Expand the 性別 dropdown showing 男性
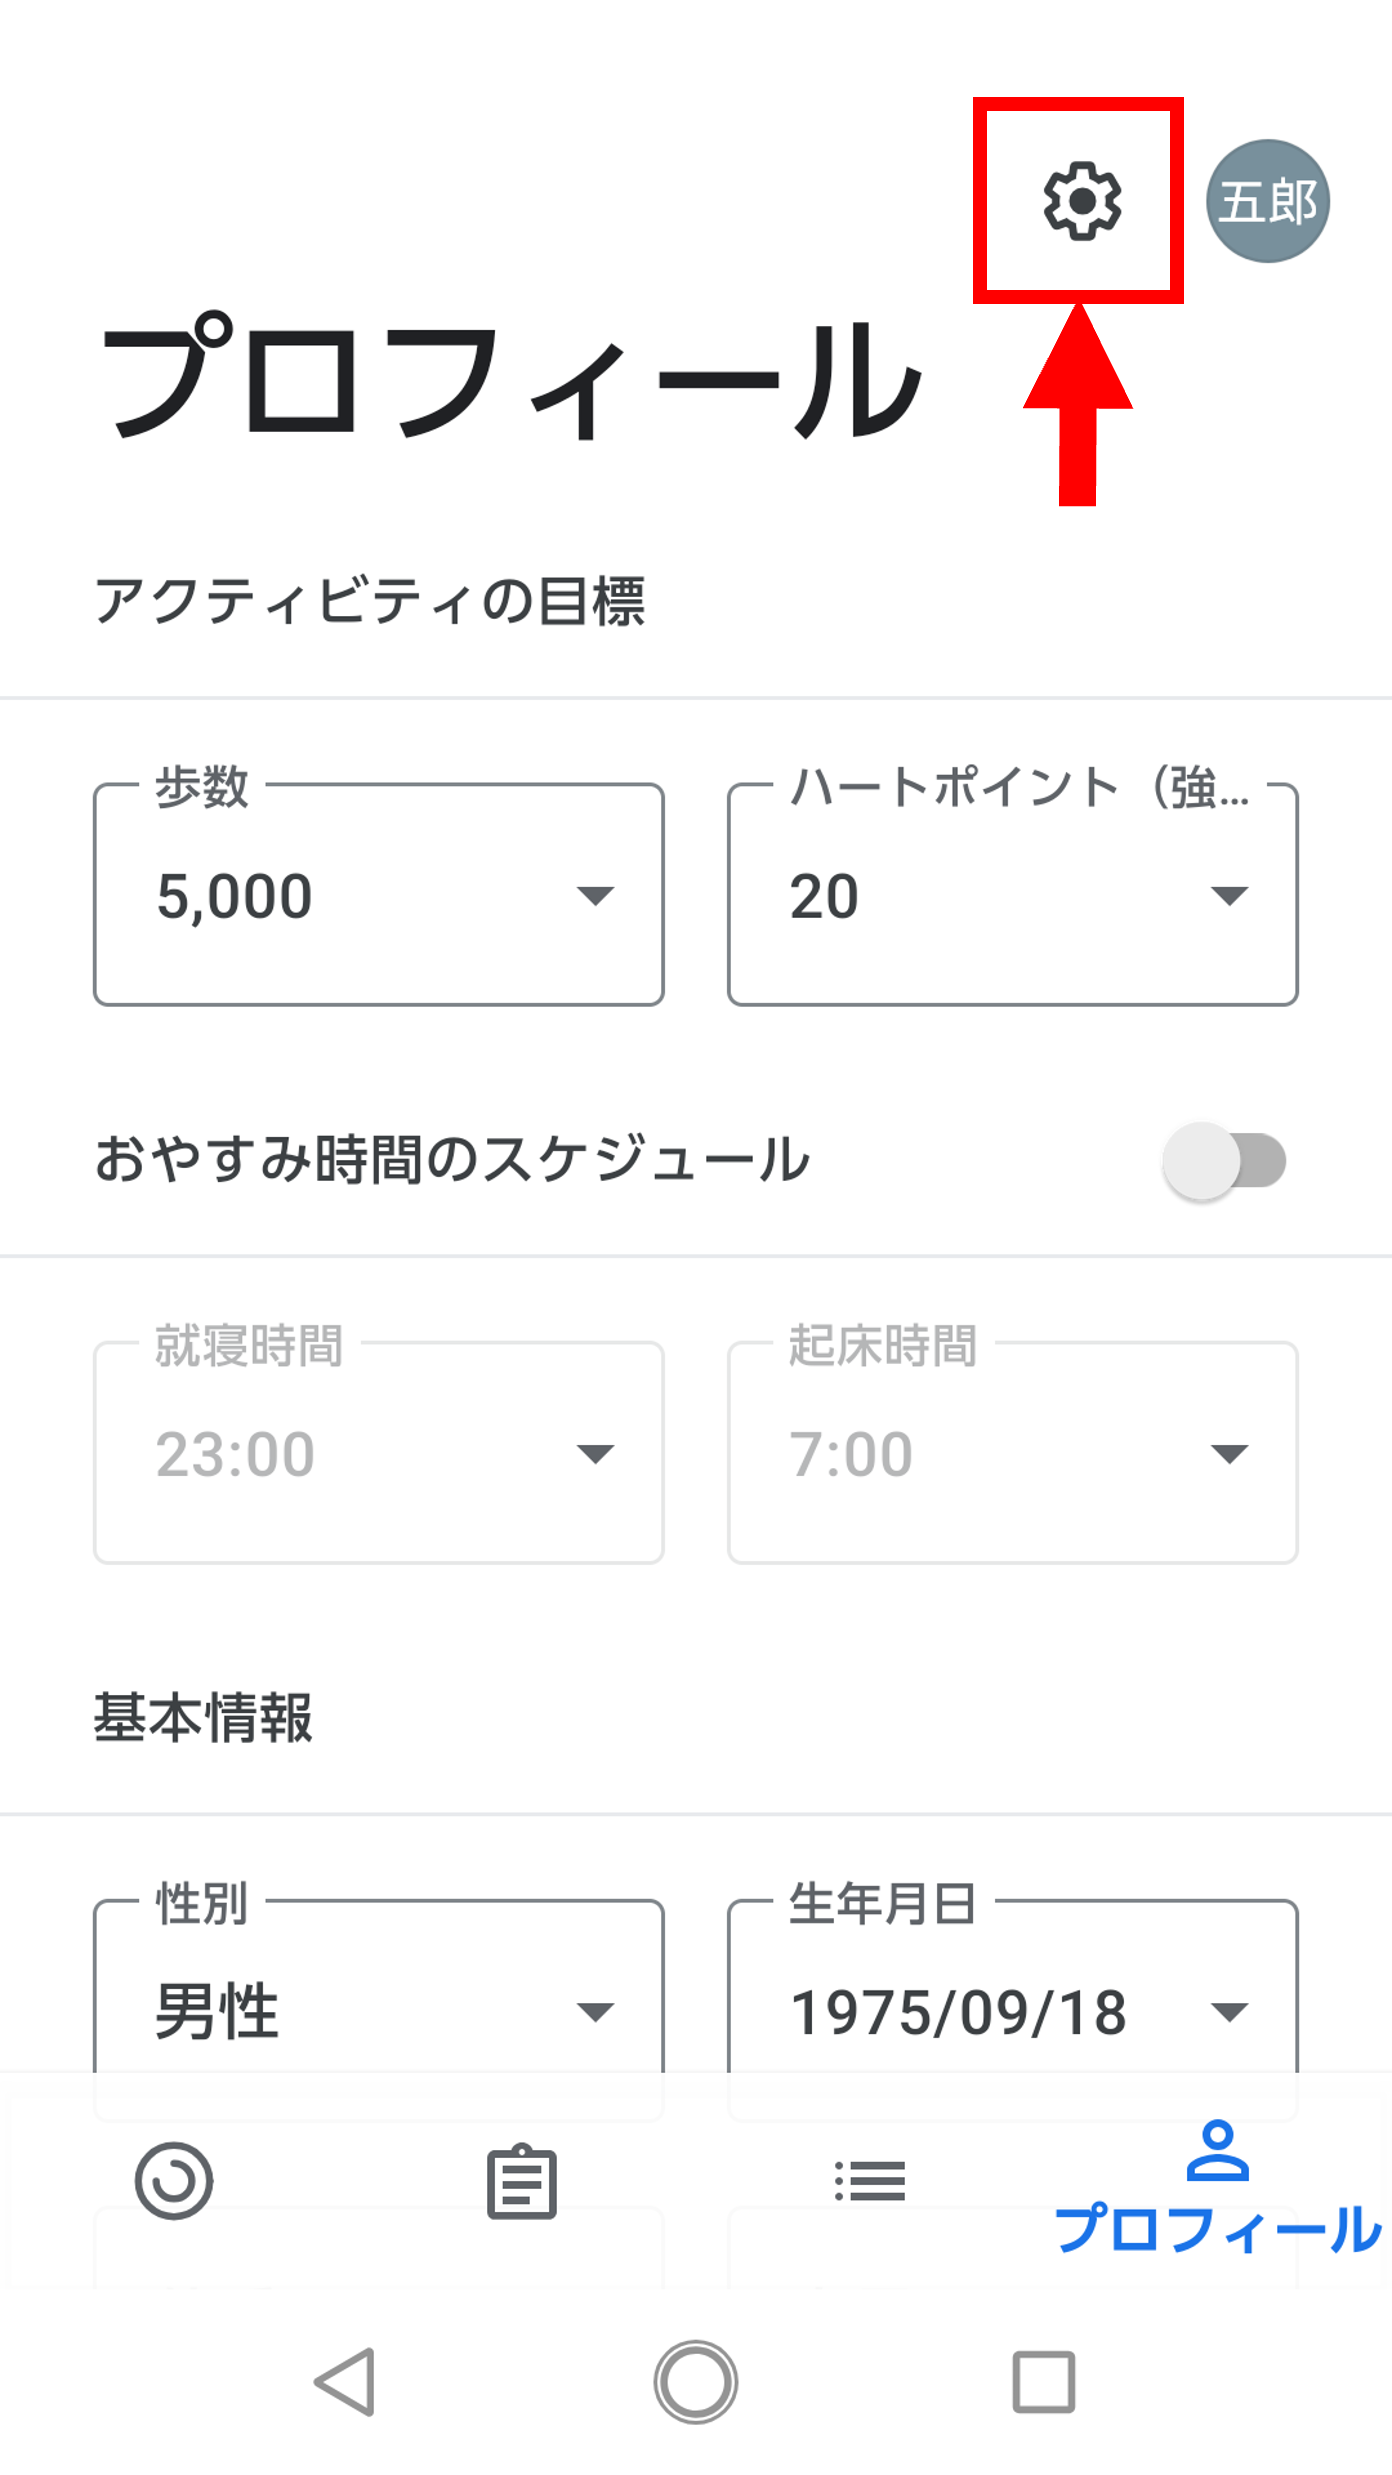This screenshot has height=2475, width=1392. 379,2010
